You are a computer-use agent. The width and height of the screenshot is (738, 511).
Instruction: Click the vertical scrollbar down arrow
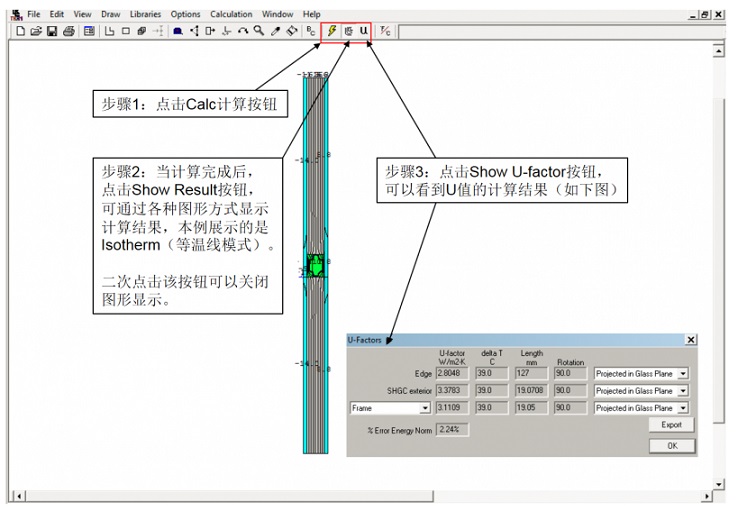click(x=717, y=484)
